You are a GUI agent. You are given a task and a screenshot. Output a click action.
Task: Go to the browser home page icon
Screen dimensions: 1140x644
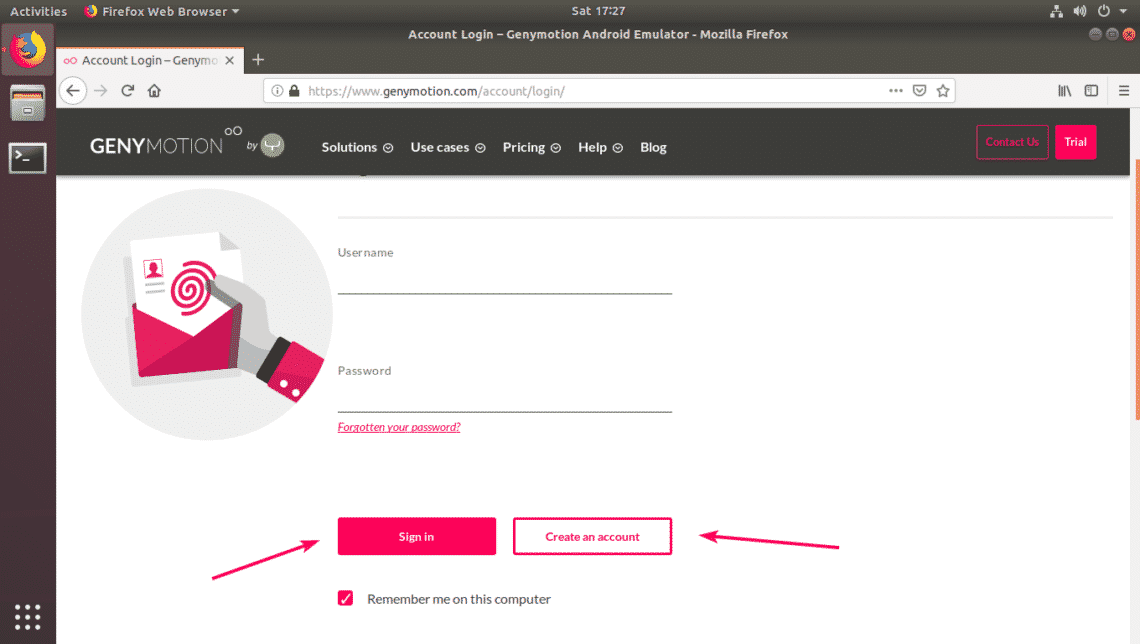154,90
